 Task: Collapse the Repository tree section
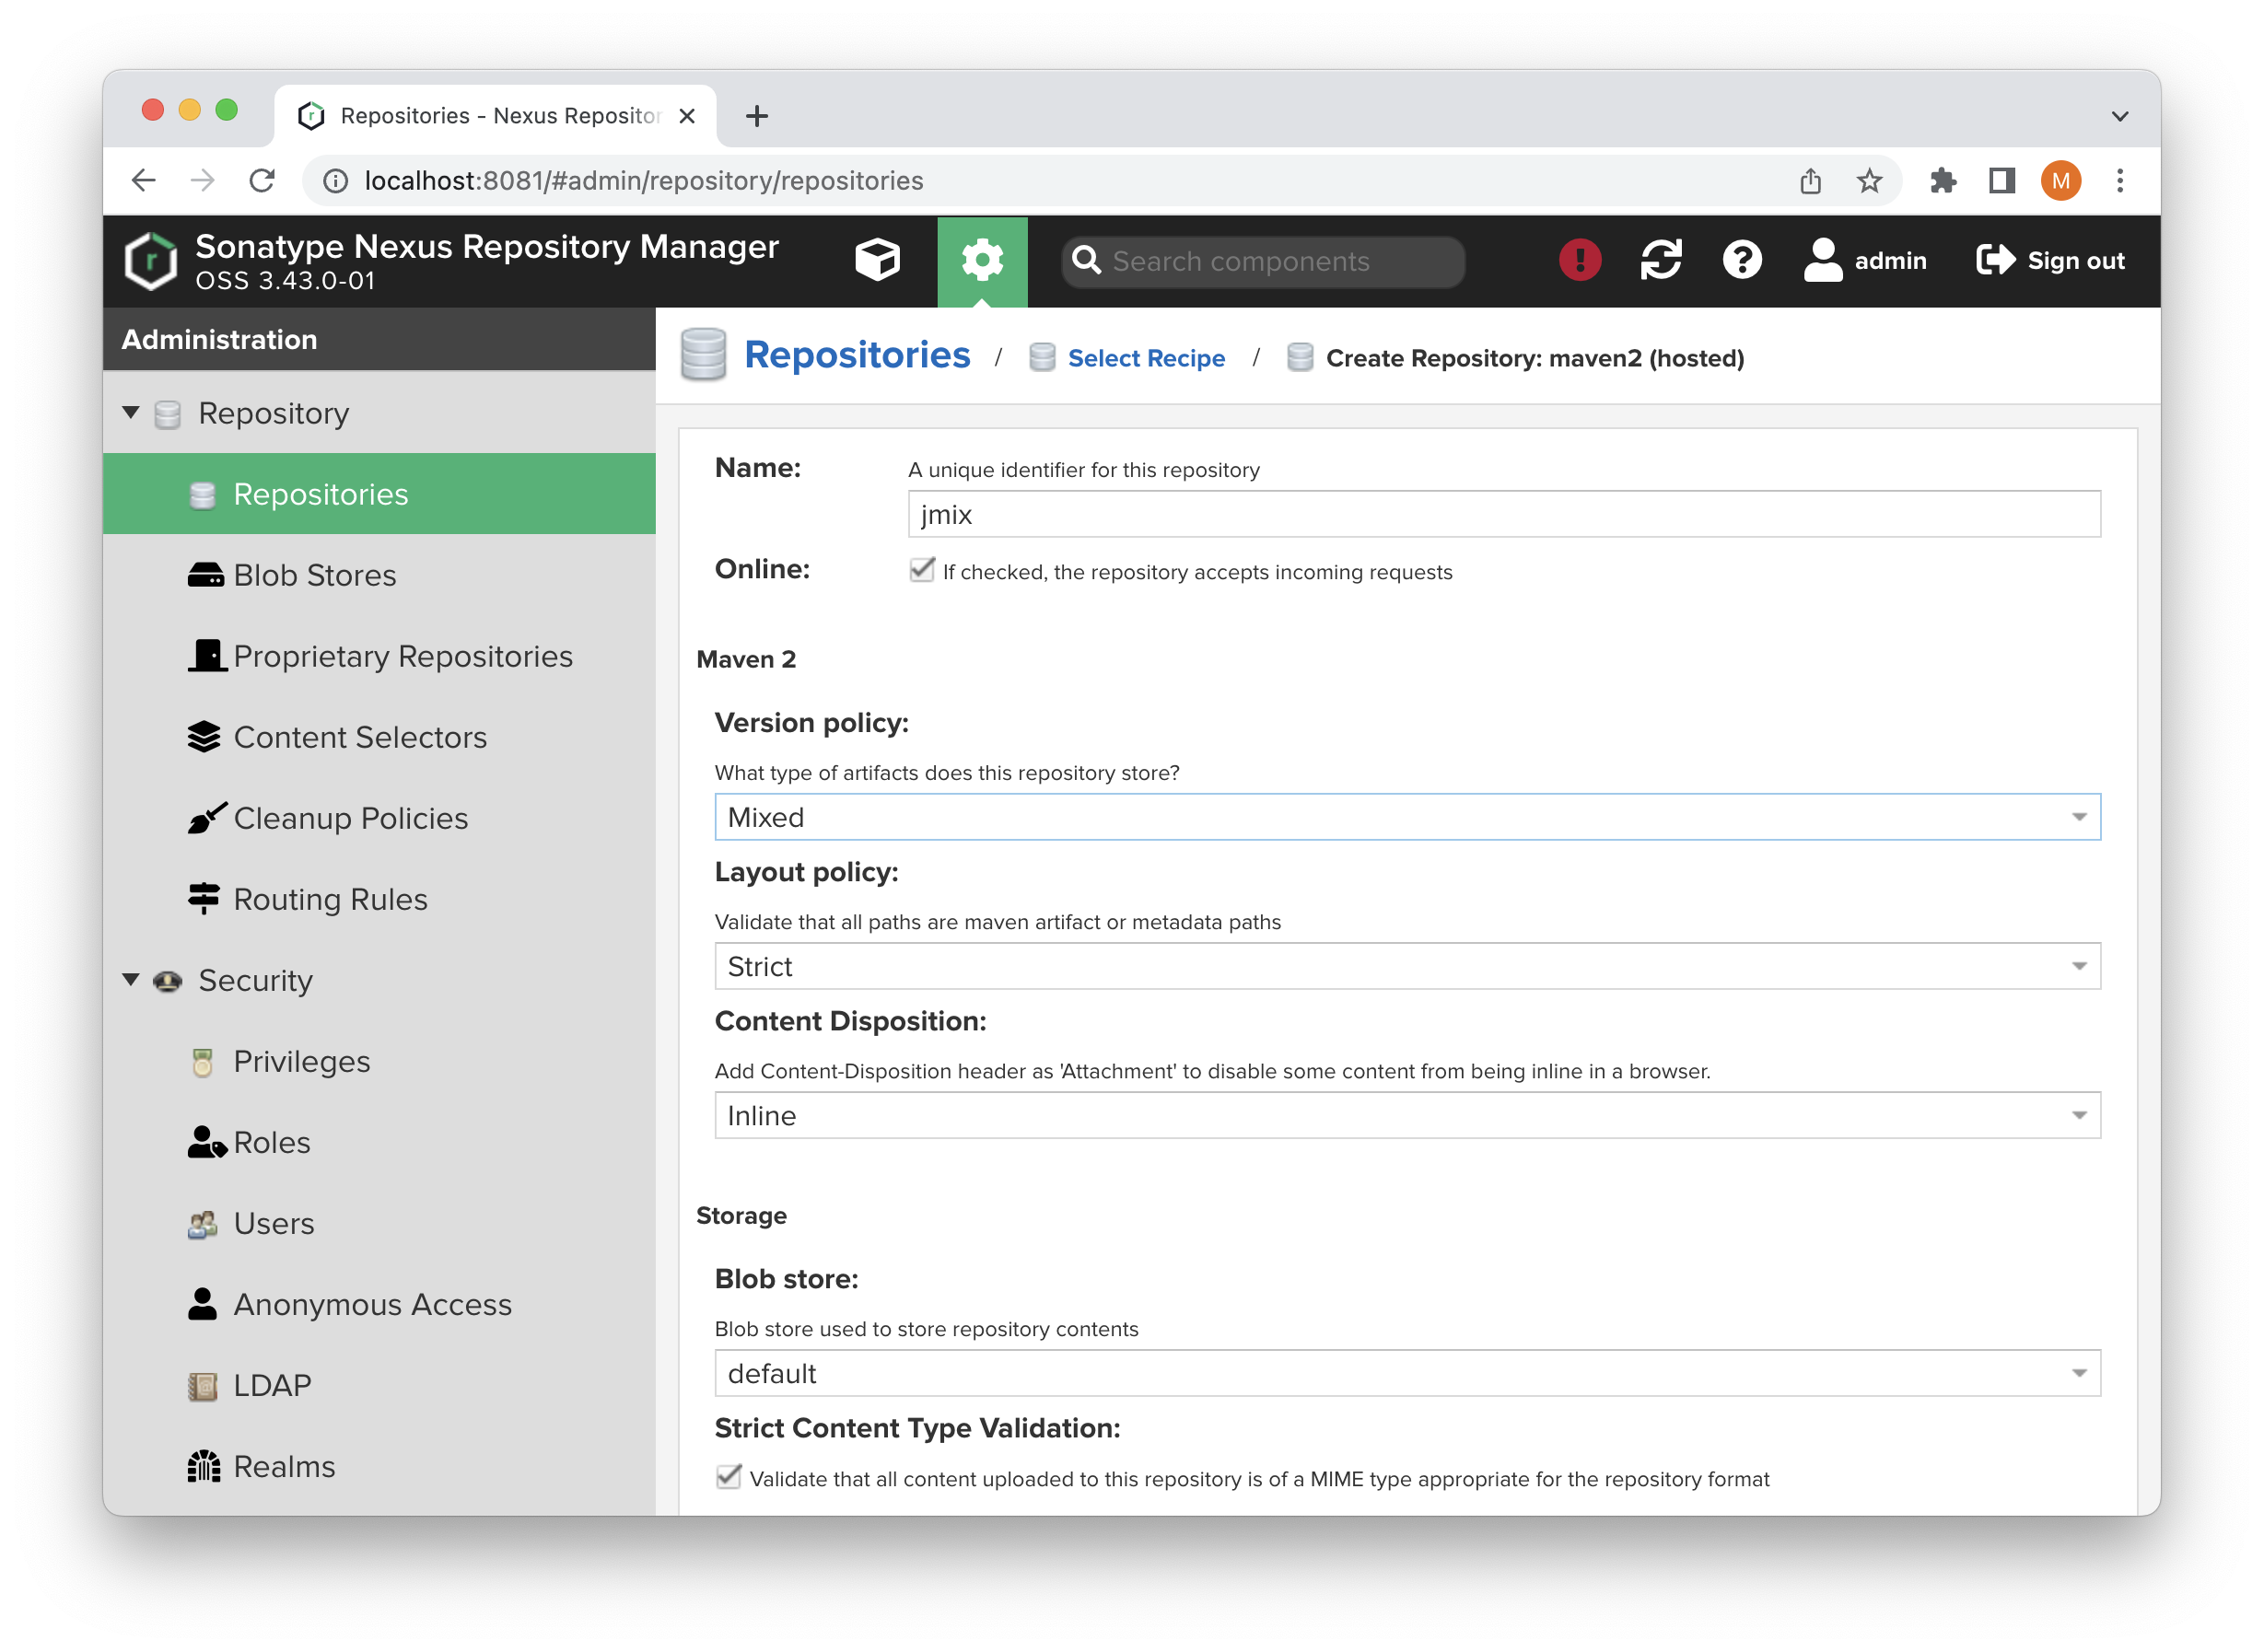[131, 413]
